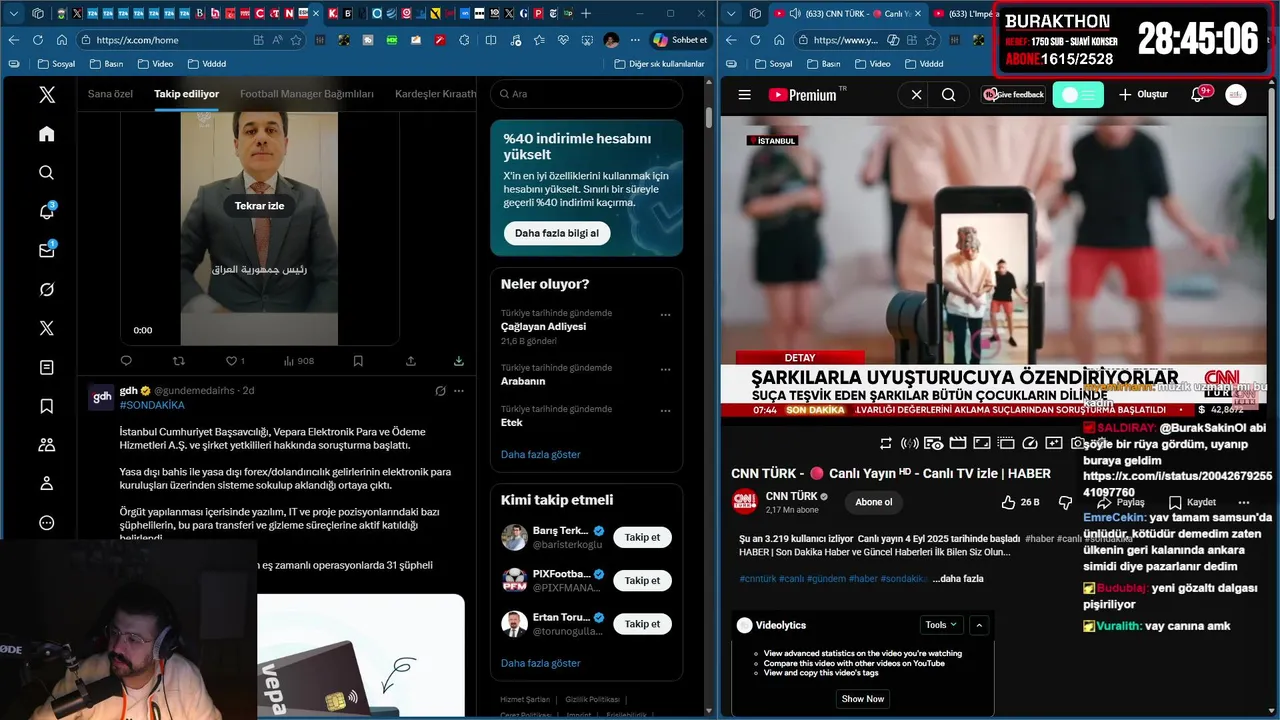
Task: Download the video tweet
Action: pyautogui.click(x=459, y=361)
